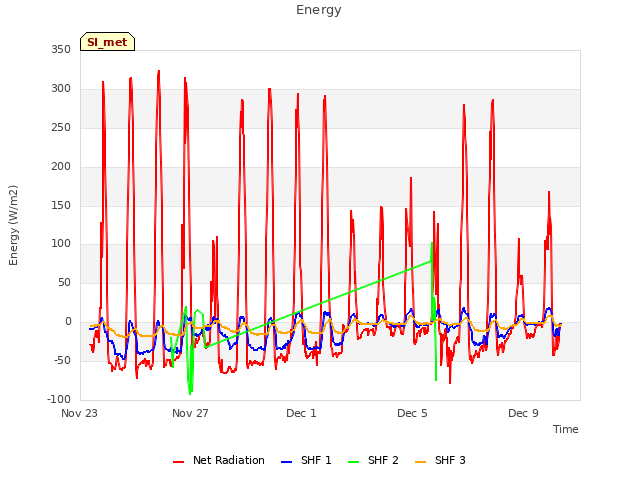Click the blue SHF 1 legend swatch
This screenshot has width=640, height=480.
287,462
